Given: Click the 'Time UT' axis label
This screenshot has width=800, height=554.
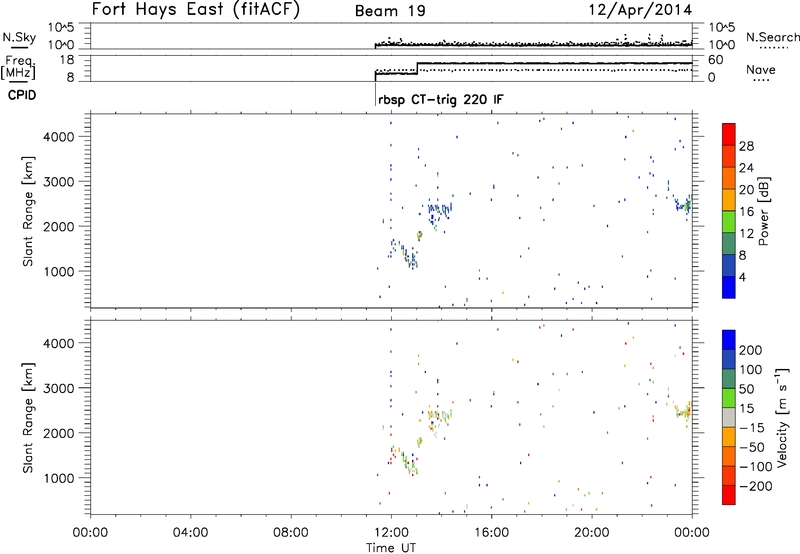Looking at the screenshot, I should click(x=391, y=548).
